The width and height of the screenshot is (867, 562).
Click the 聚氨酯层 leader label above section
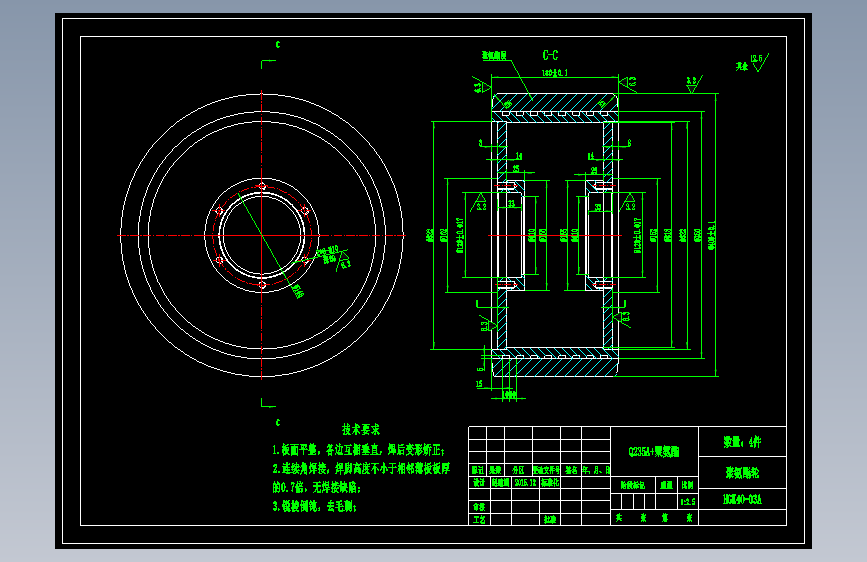tap(494, 55)
